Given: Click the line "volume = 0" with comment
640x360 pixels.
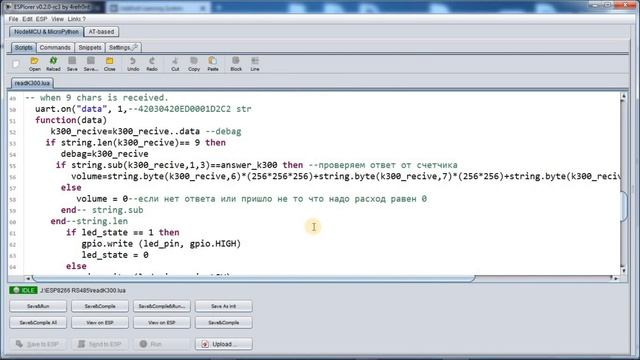Looking at the screenshot, I should 251,199.
